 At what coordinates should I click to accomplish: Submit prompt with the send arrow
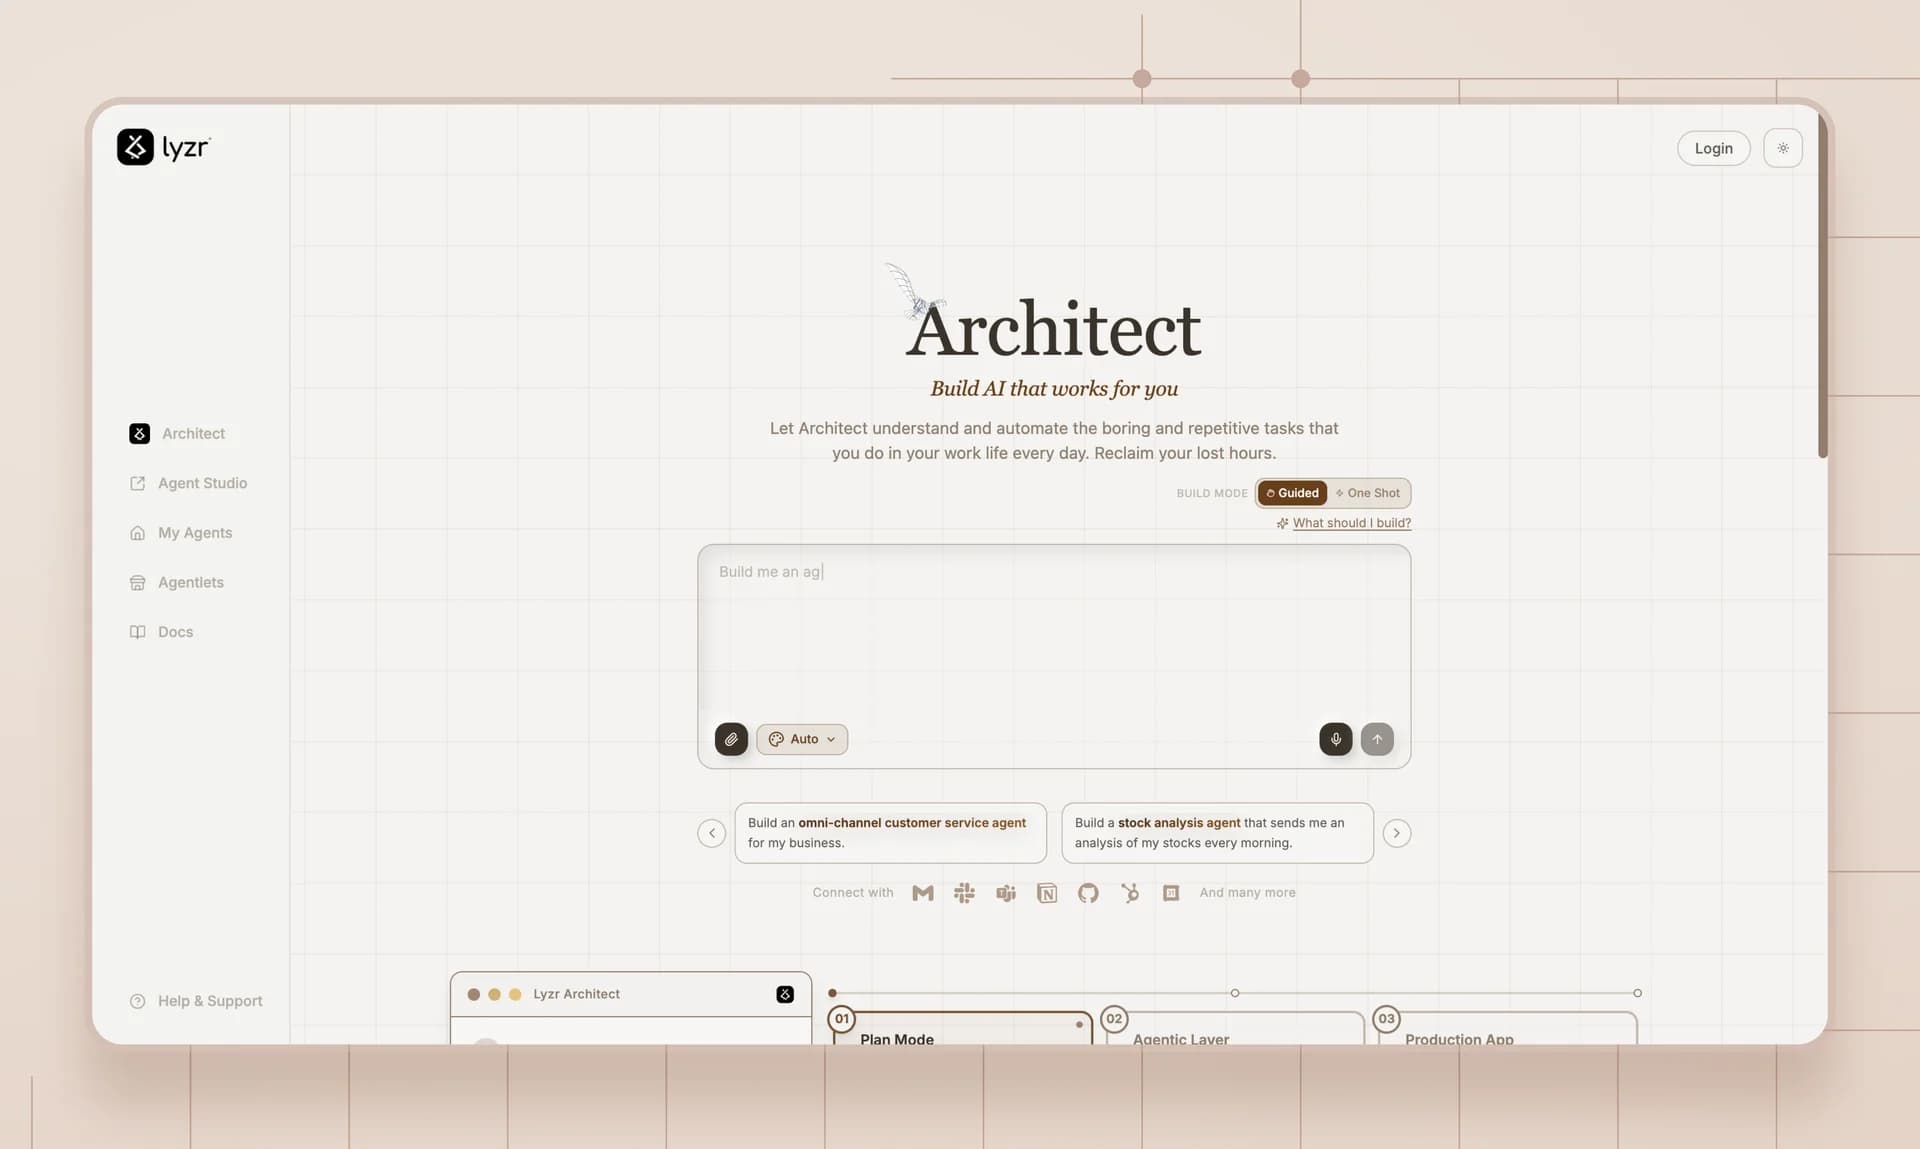1376,739
